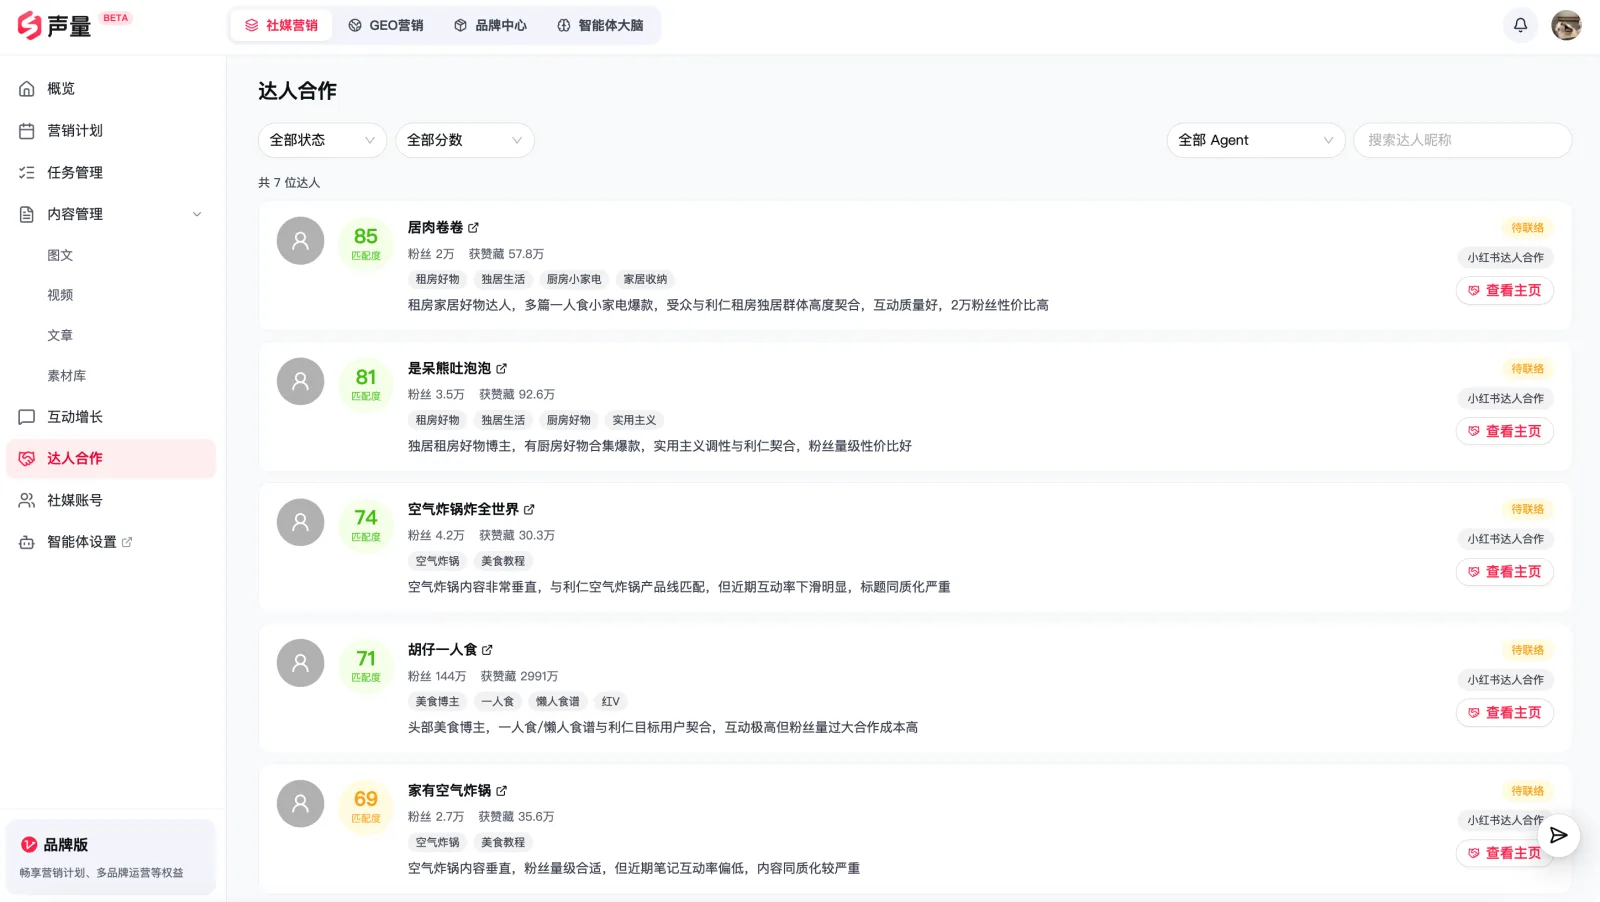
Task: Switch to the 社媒营销 tab
Action: [281, 25]
